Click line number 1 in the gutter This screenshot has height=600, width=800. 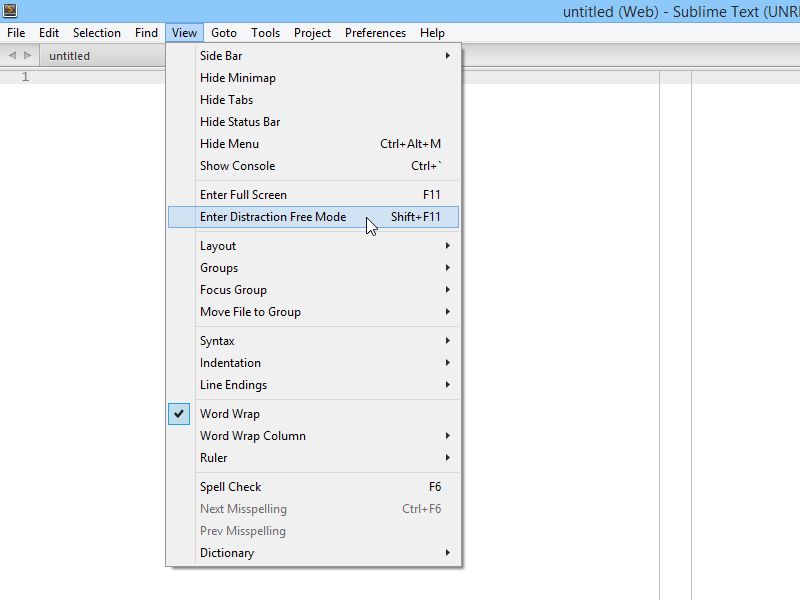[x=25, y=77]
